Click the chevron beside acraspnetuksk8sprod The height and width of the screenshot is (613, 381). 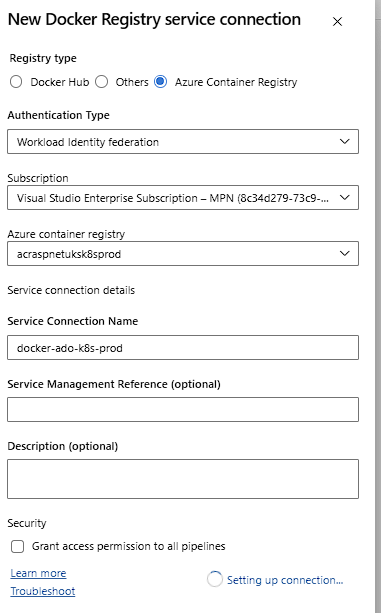[x=345, y=253]
